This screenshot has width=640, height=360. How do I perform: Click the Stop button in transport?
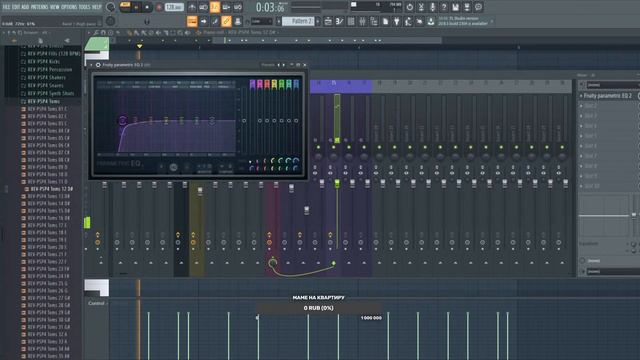(x=147, y=7)
